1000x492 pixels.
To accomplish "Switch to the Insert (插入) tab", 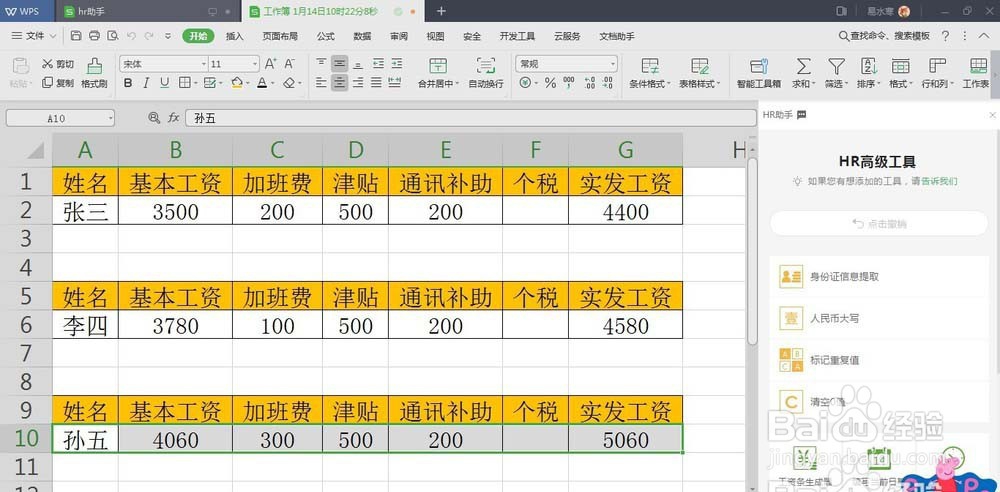I will 235,36.
